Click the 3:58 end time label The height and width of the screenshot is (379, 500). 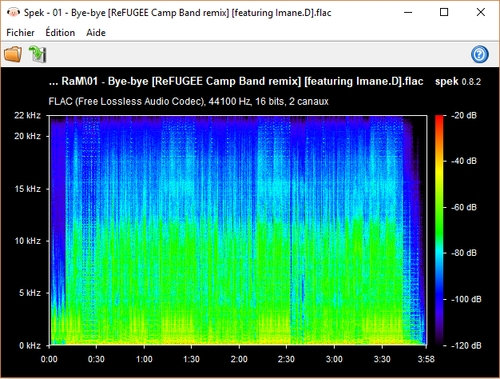(426, 359)
